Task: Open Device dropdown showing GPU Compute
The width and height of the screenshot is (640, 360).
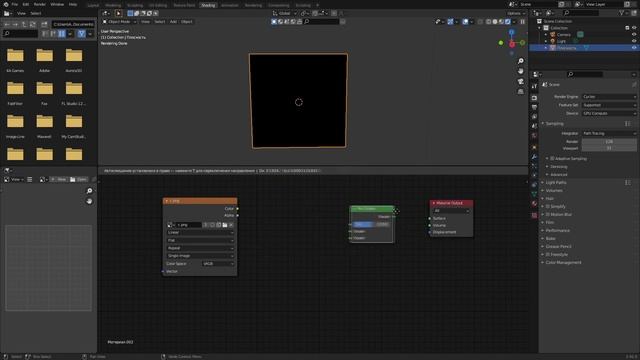Action: coord(609,113)
